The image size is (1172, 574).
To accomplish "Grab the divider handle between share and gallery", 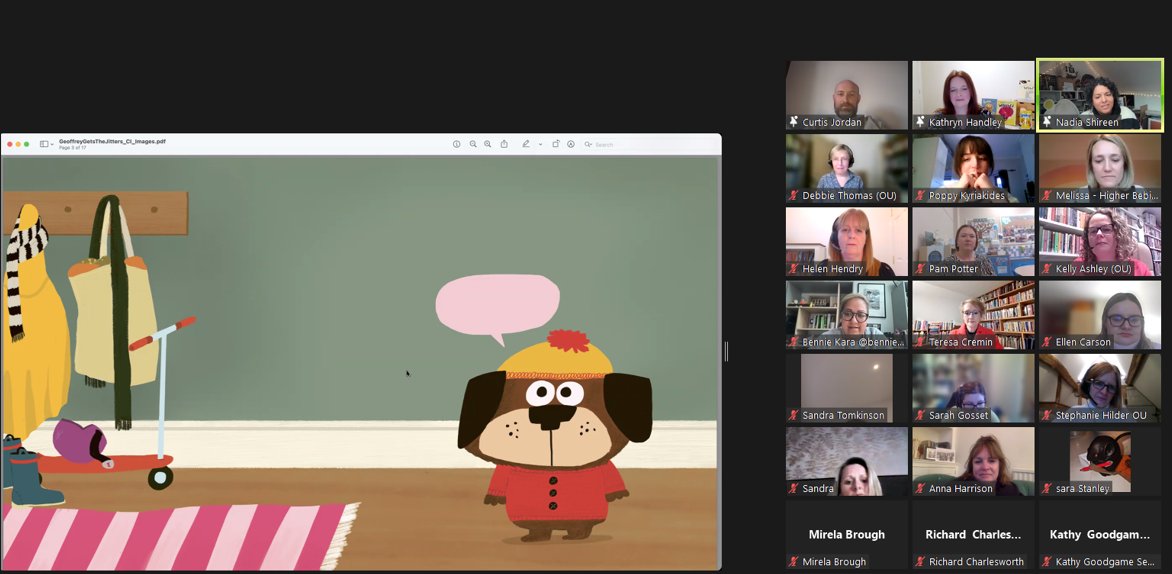I will click(726, 351).
